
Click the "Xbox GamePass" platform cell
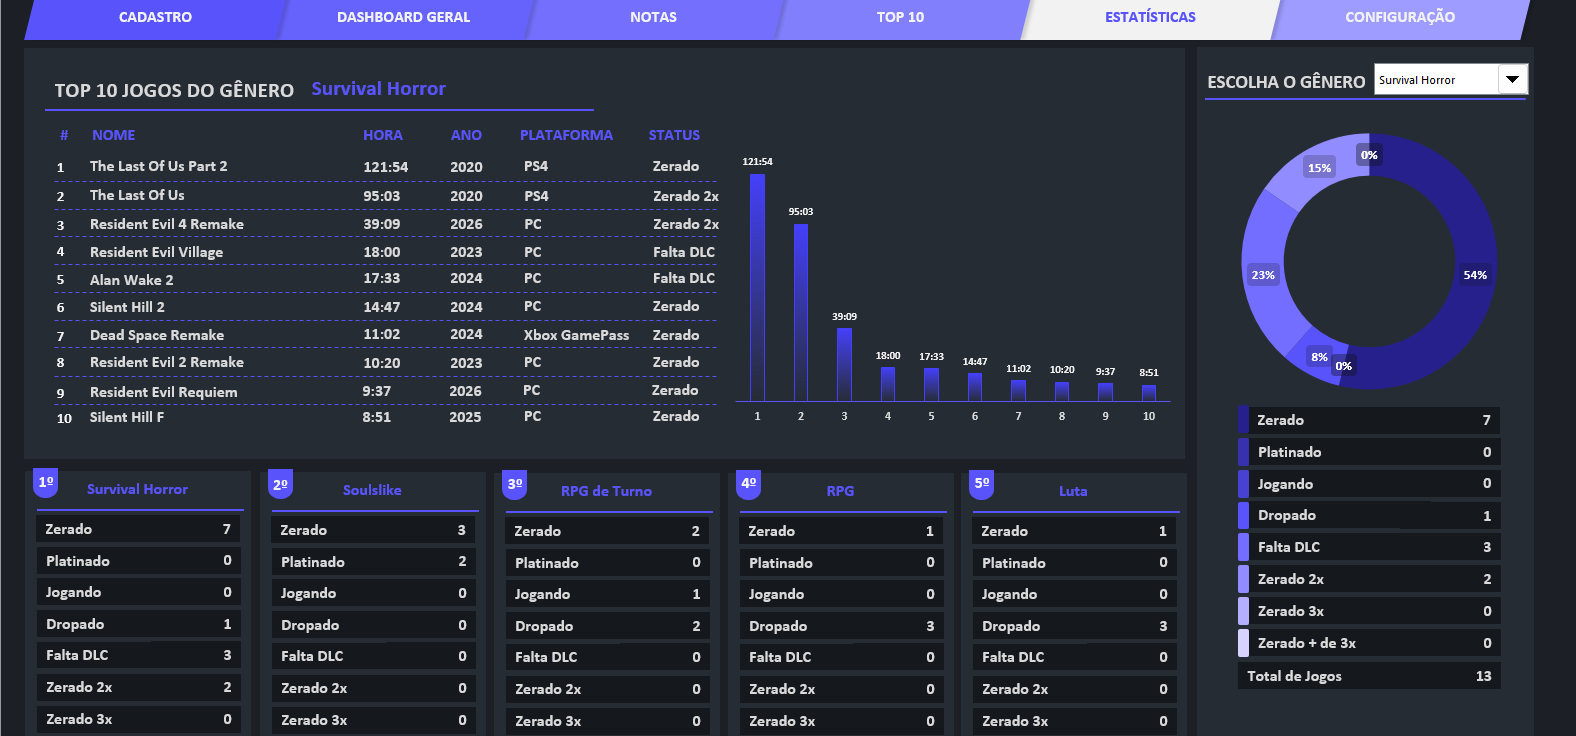coord(576,335)
